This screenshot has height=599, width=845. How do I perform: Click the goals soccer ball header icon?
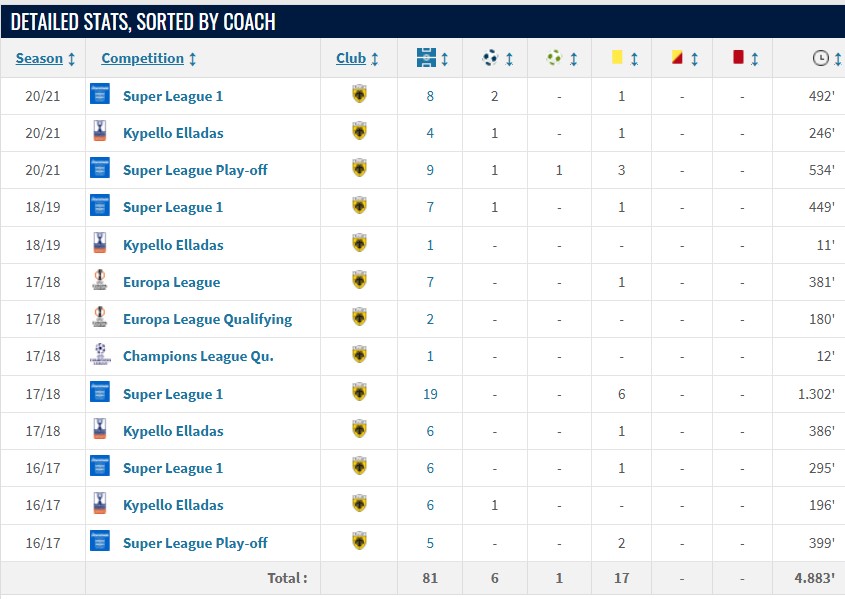click(490, 59)
